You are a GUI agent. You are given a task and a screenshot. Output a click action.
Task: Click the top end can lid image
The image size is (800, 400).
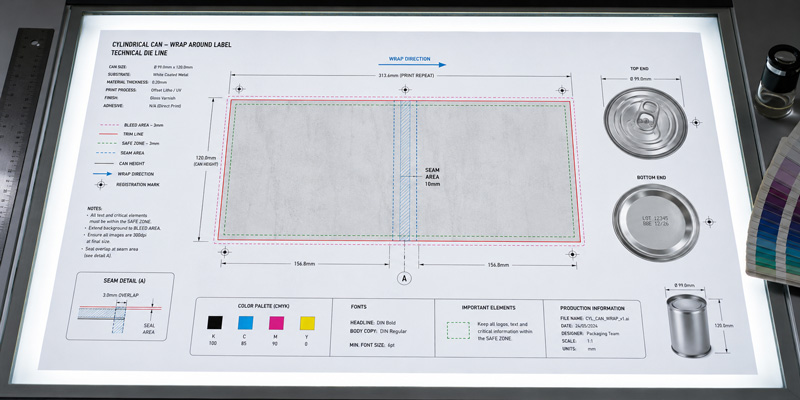click(x=645, y=122)
